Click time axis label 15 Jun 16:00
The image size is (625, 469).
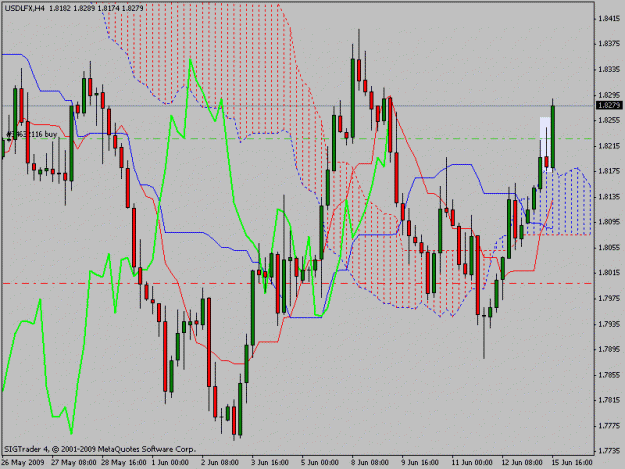572,462
